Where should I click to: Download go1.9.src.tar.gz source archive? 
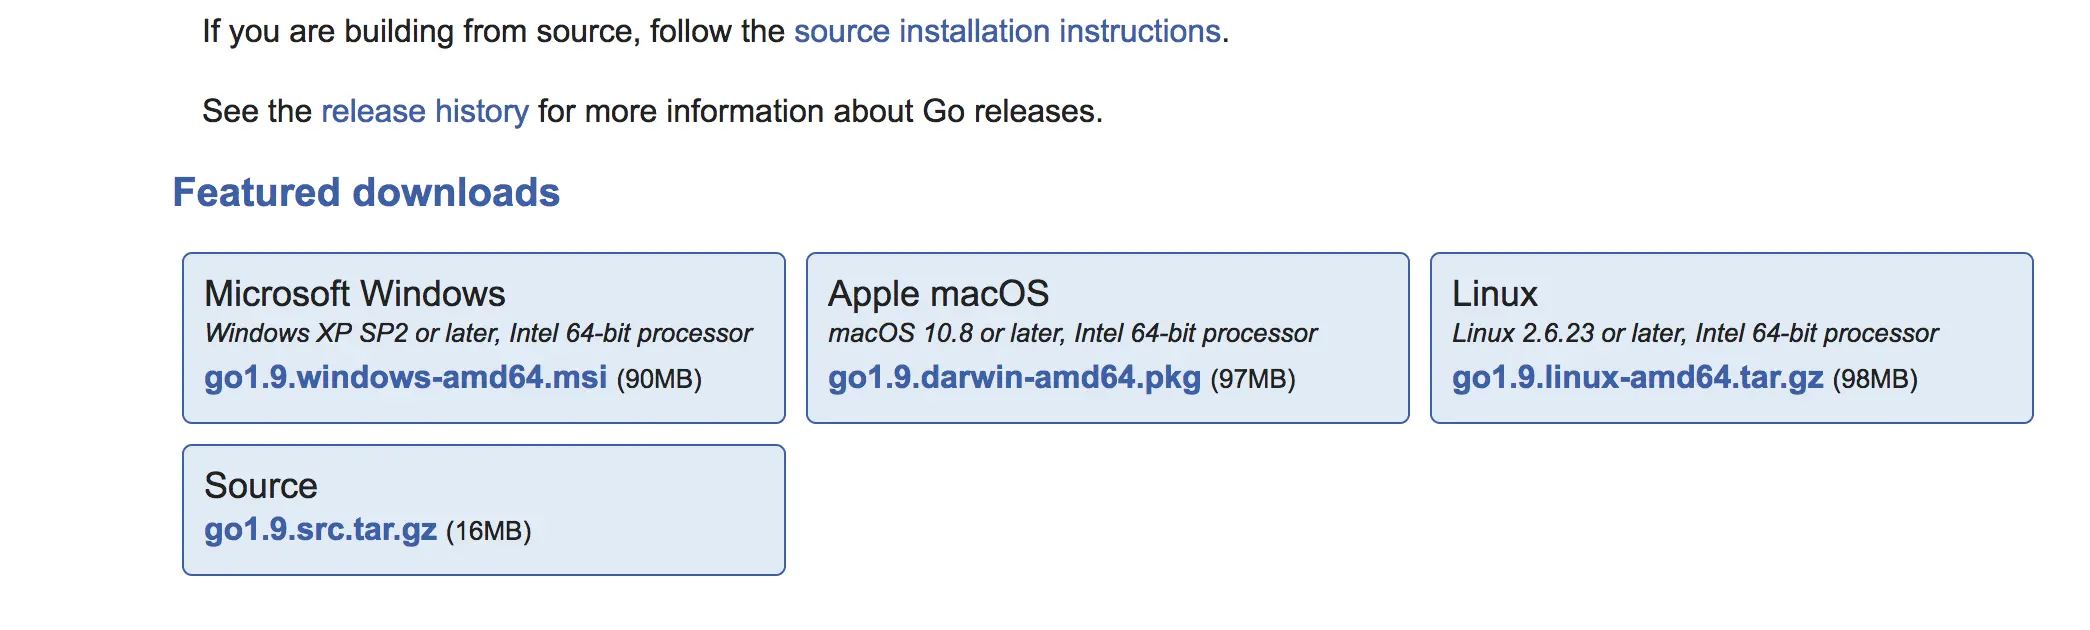(320, 529)
